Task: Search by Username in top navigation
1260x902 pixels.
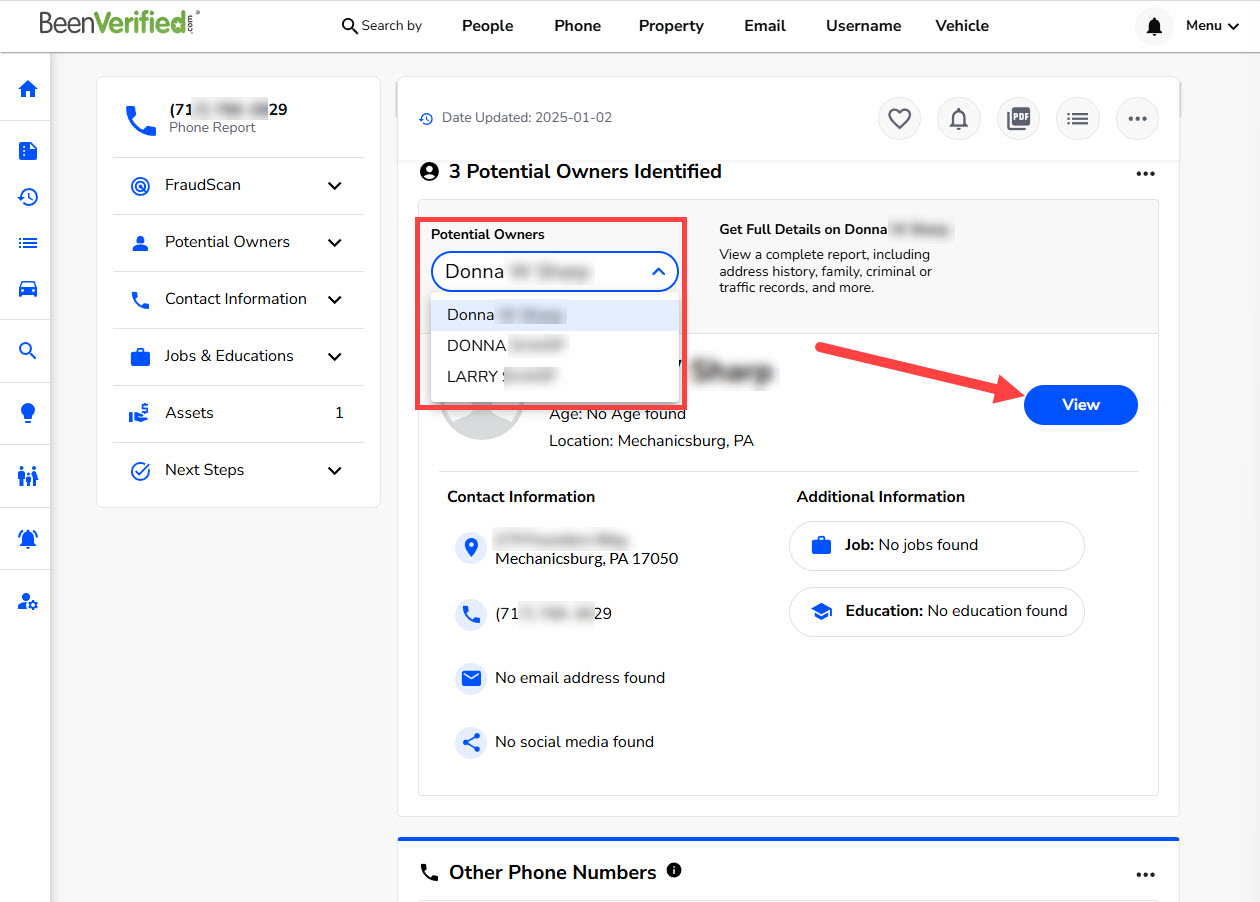Action: point(863,26)
